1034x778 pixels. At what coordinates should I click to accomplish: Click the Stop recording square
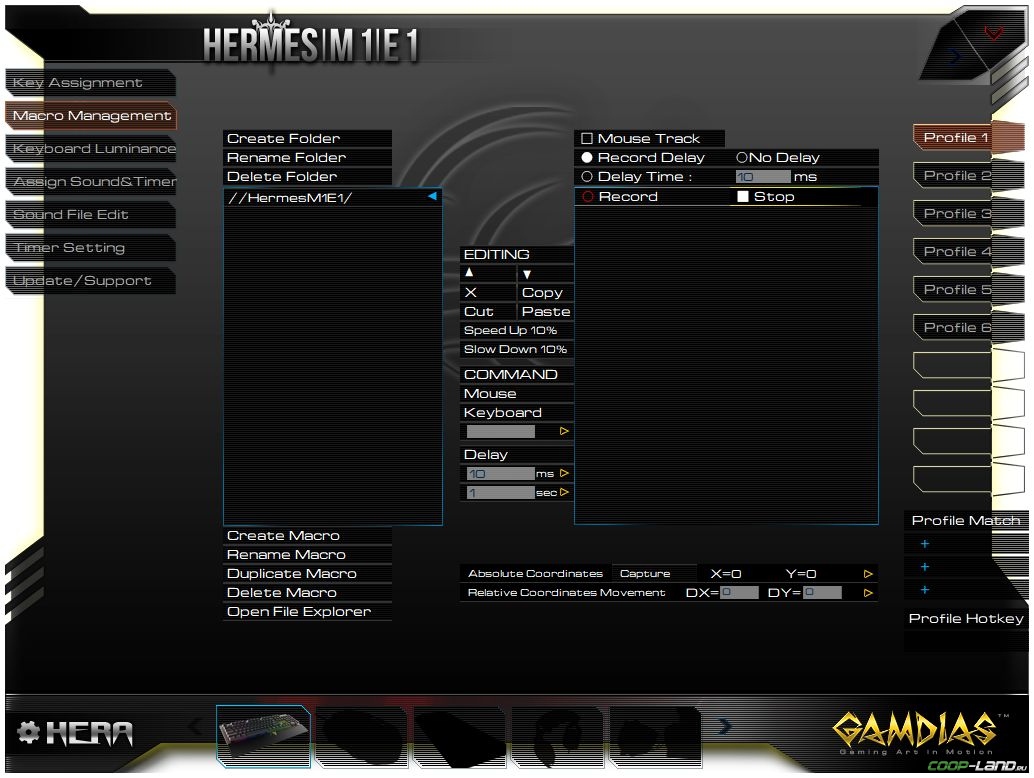coord(743,196)
